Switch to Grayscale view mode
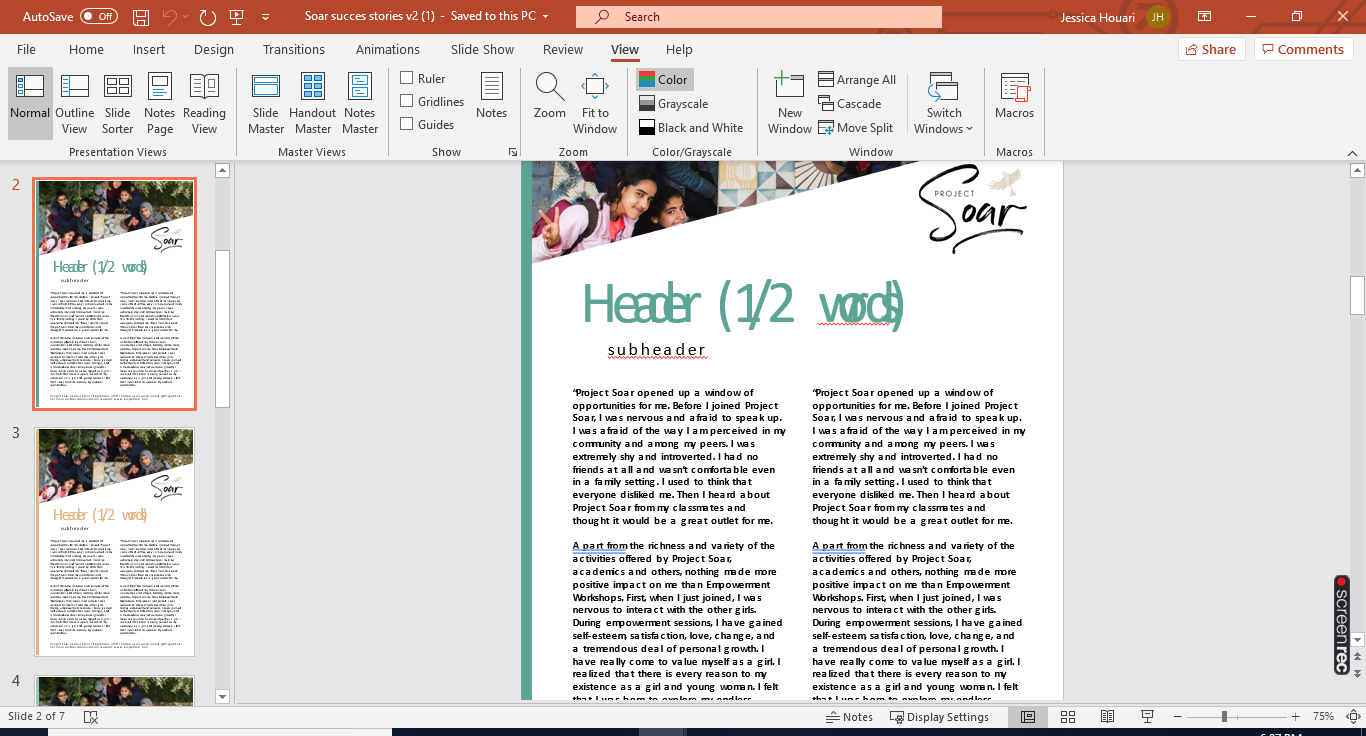The height and width of the screenshot is (736, 1366). pyautogui.click(x=673, y=104)
